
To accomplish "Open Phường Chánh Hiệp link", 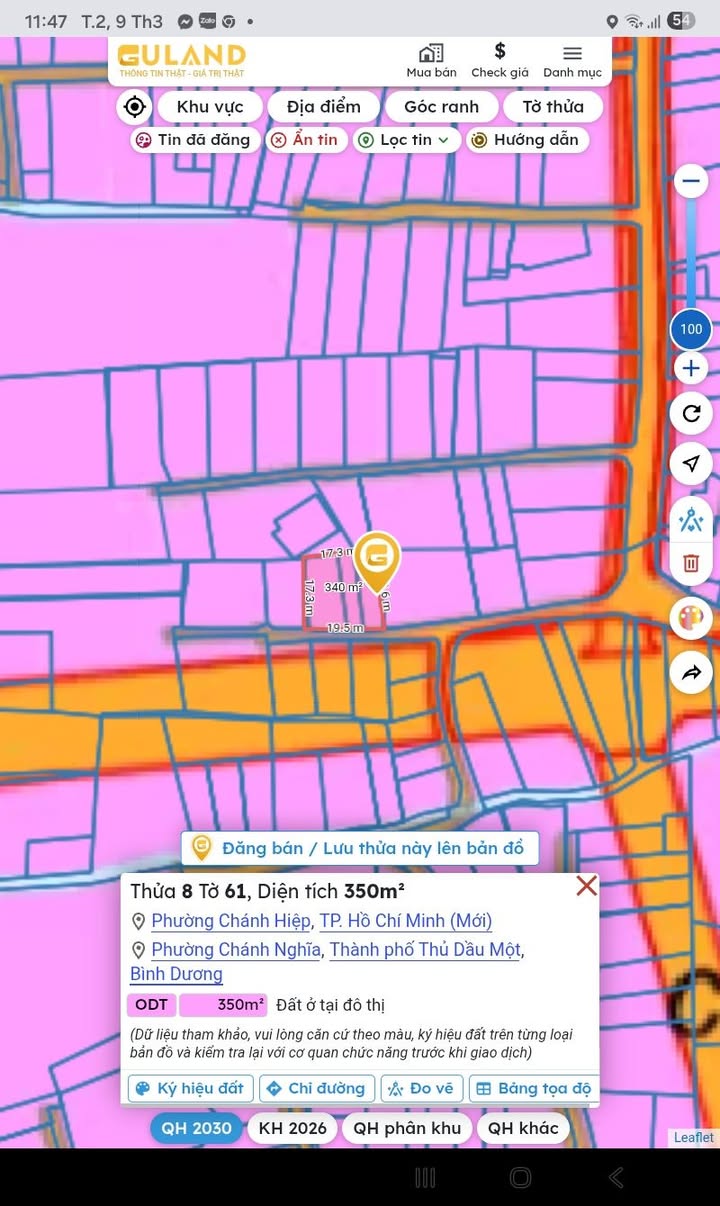I will 231,921.
